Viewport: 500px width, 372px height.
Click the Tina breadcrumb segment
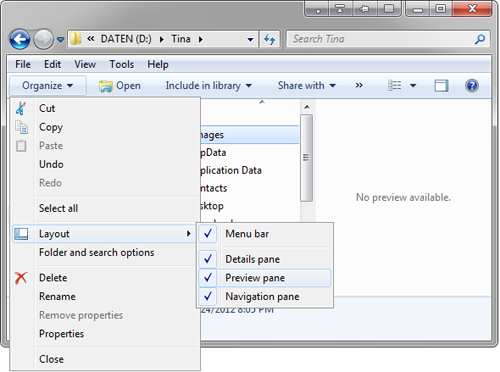181,39
